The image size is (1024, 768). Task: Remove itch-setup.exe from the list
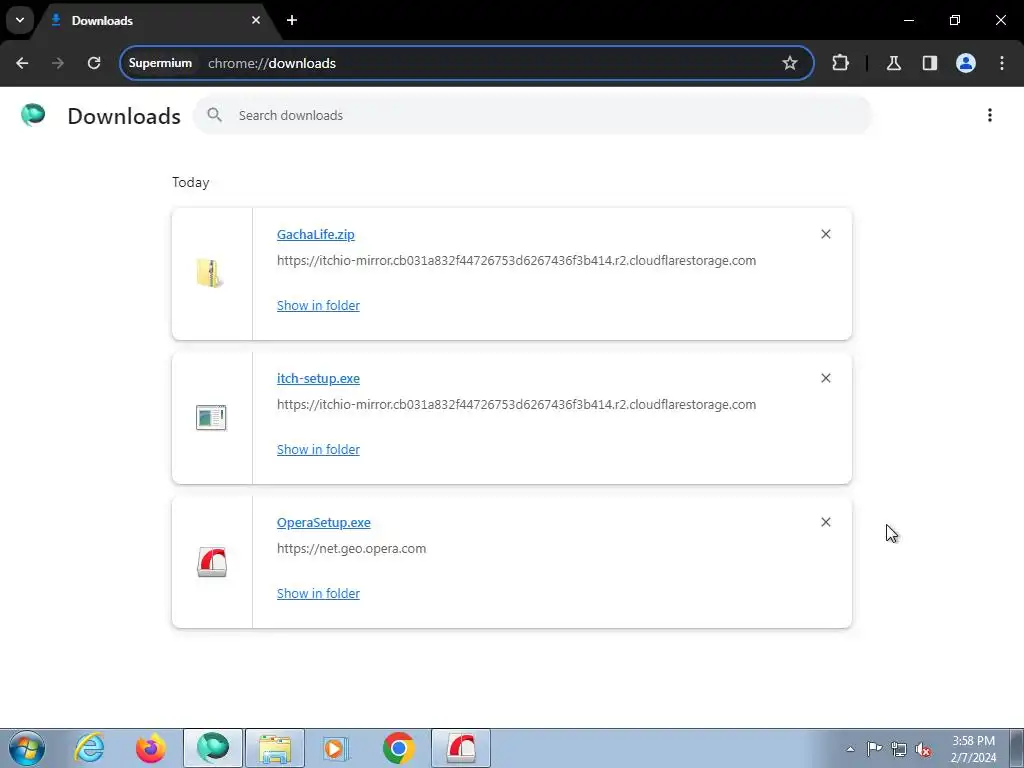[x=825, y=378]
